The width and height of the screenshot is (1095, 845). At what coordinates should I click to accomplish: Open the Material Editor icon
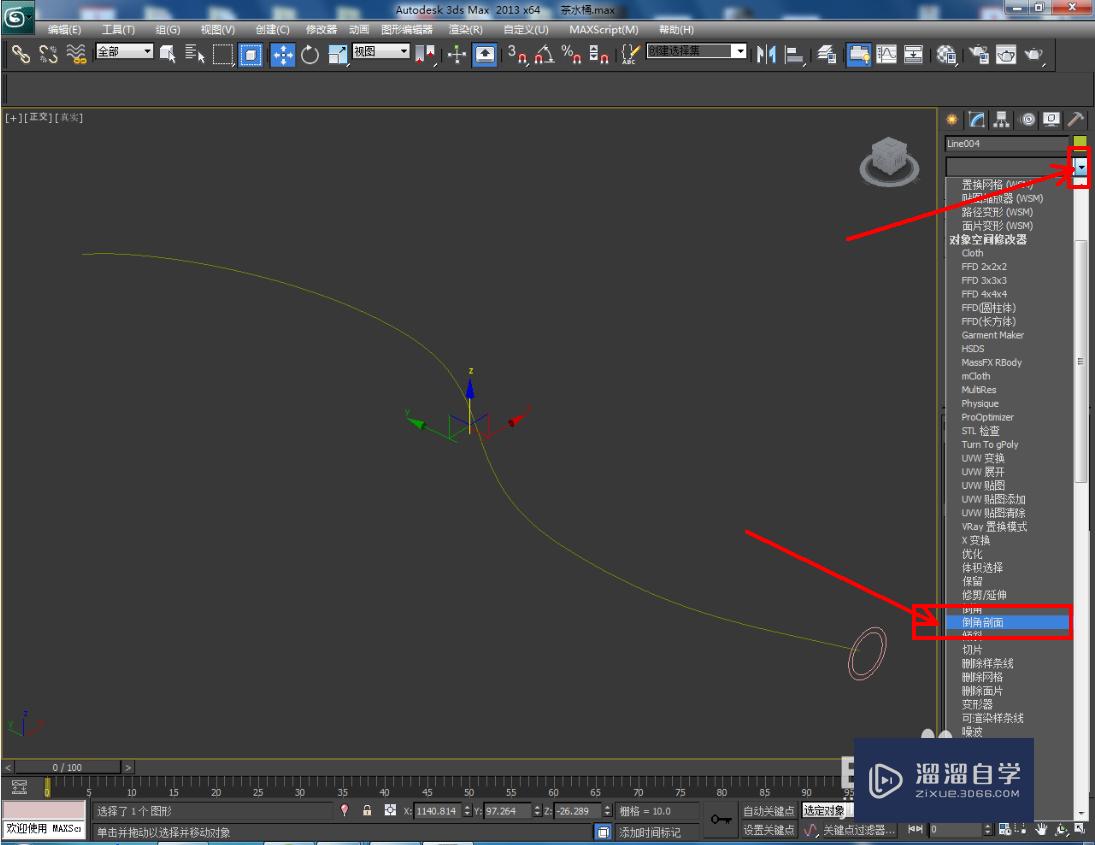point(946,54)
